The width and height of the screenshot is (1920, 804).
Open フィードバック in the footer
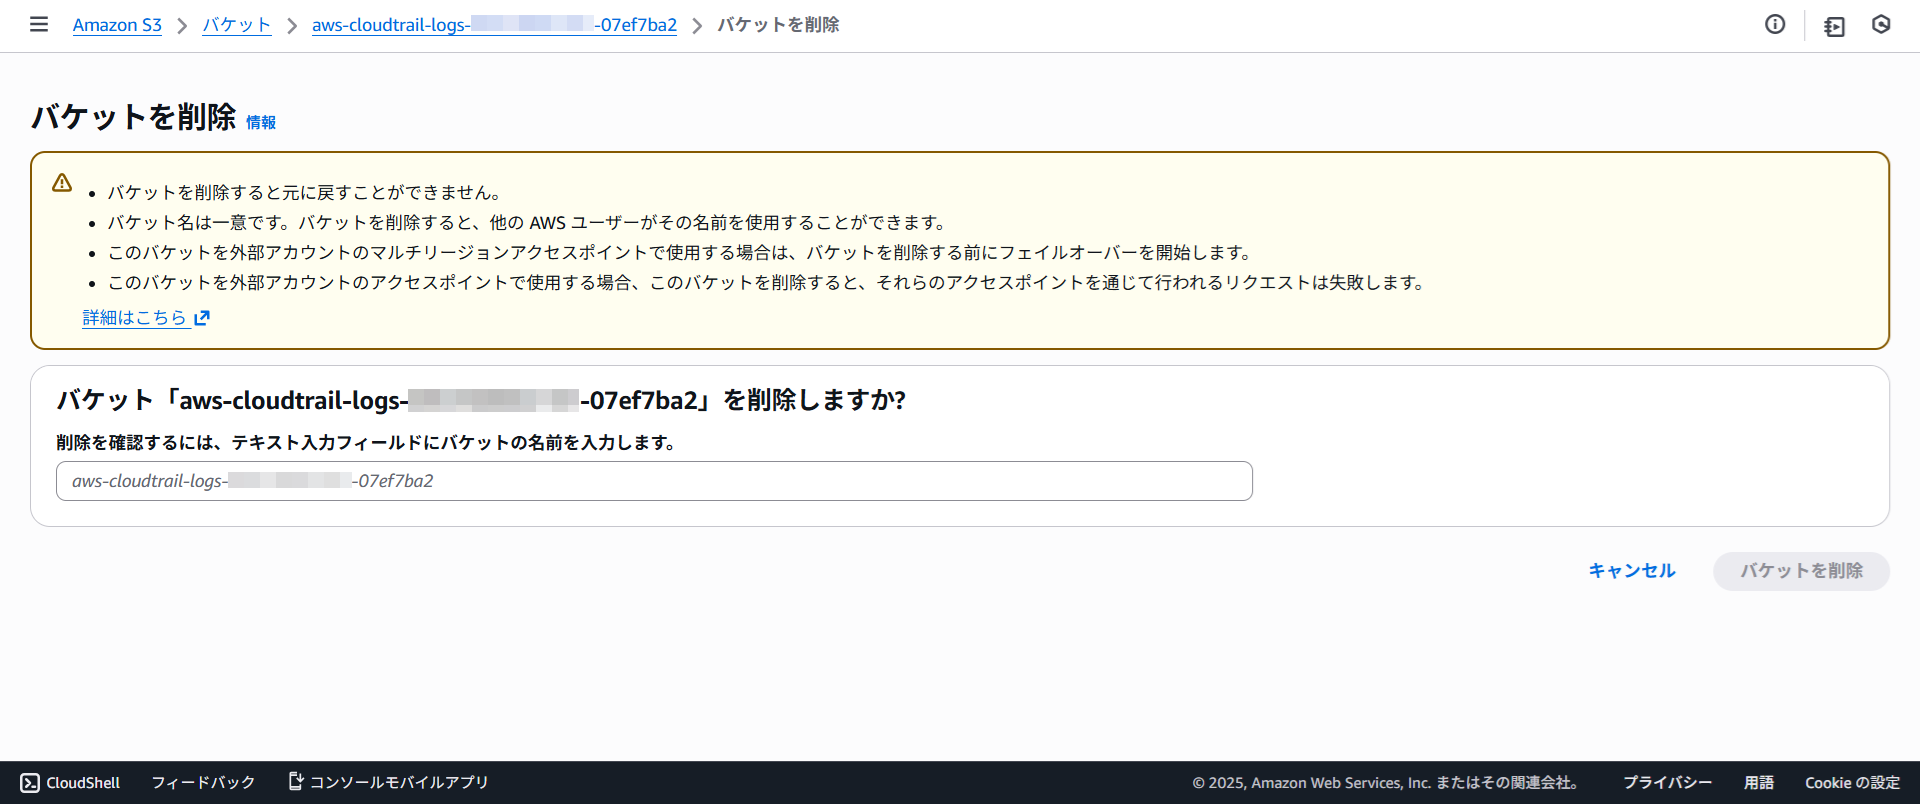pos(203,782)
